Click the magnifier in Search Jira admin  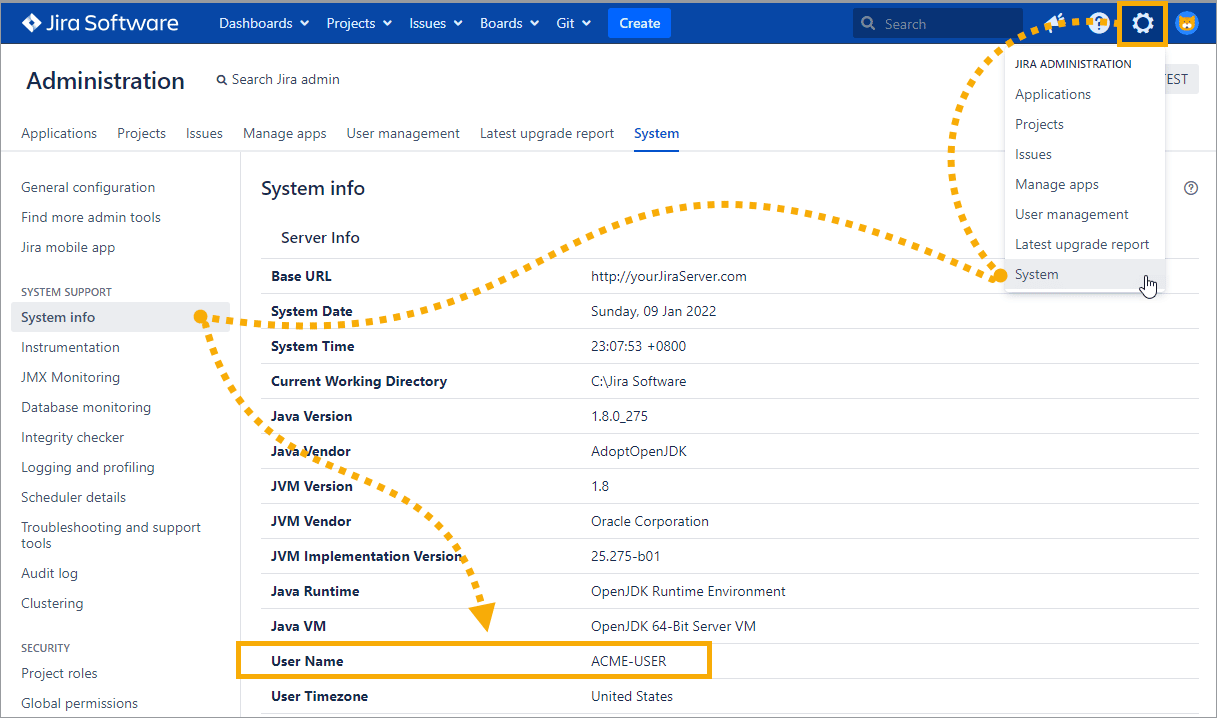pos(222,80)
